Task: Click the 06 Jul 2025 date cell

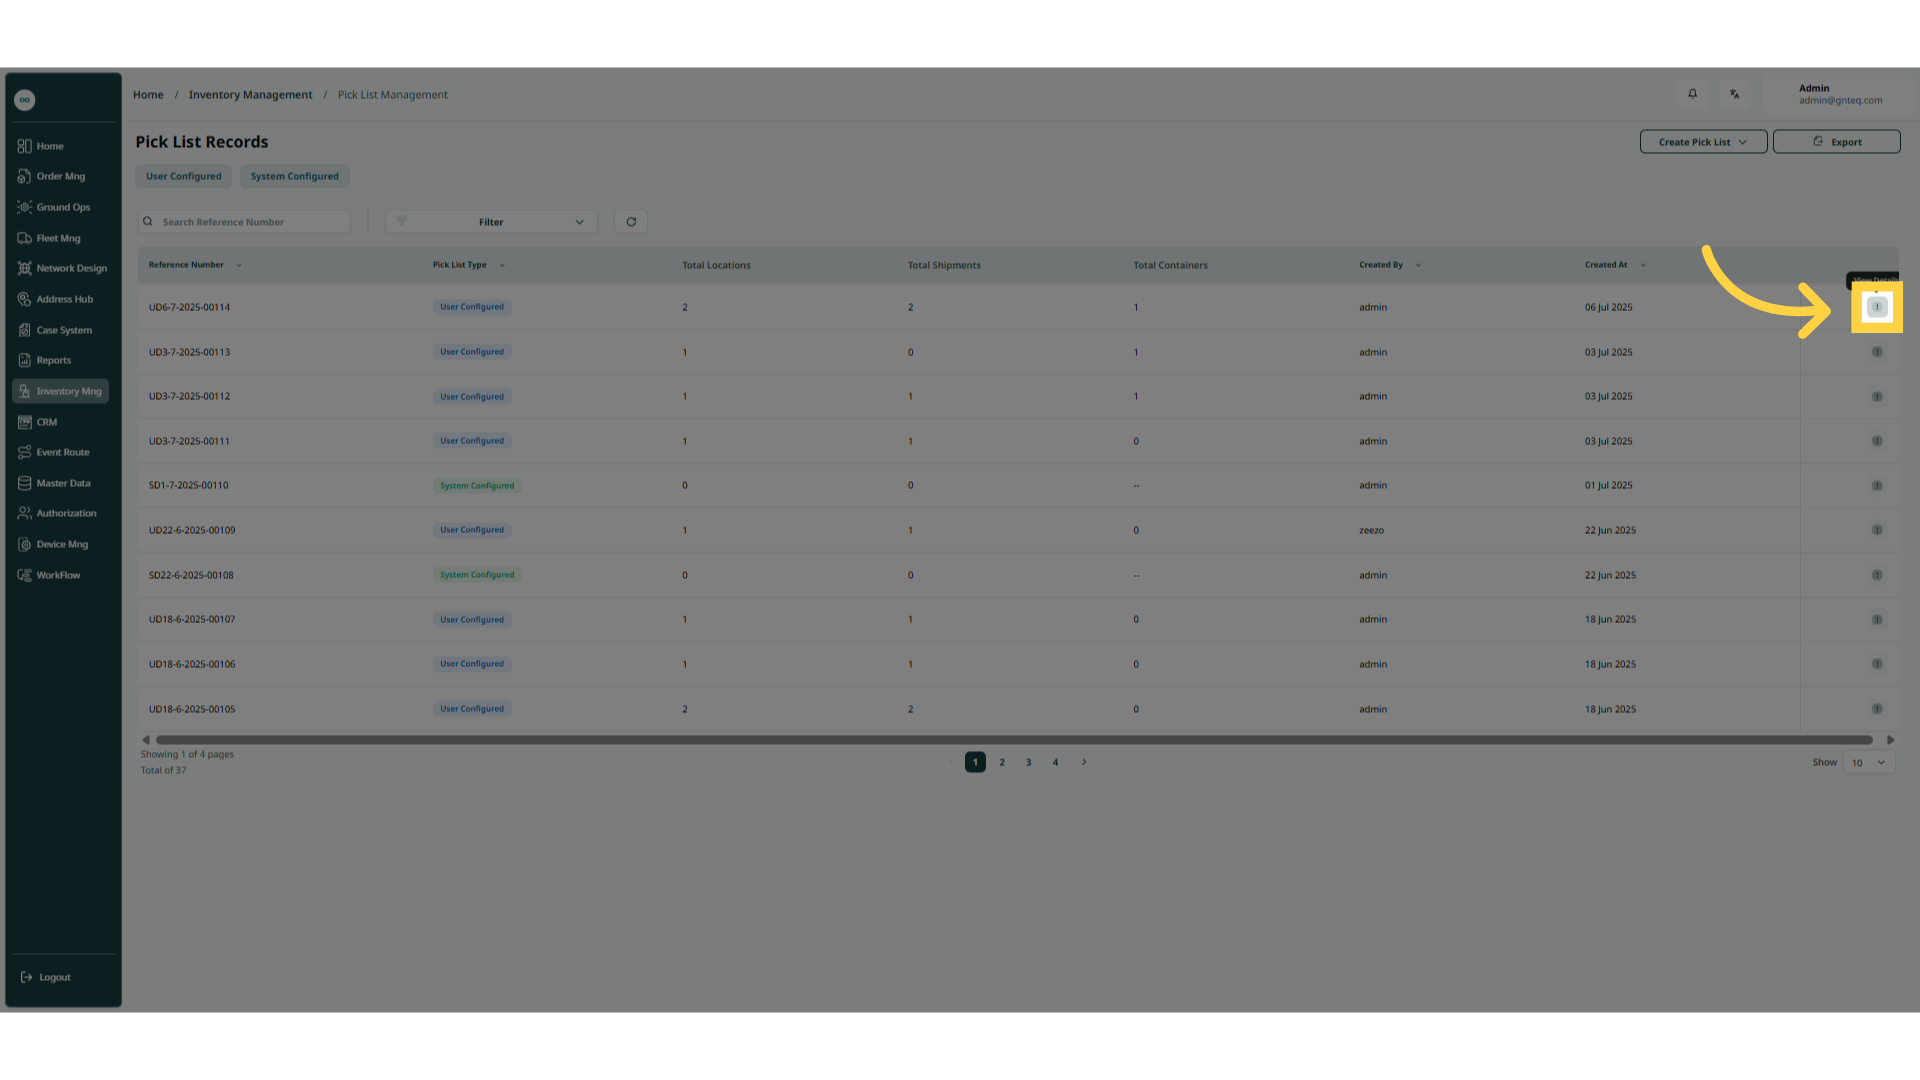Action: click(1608, 307)
